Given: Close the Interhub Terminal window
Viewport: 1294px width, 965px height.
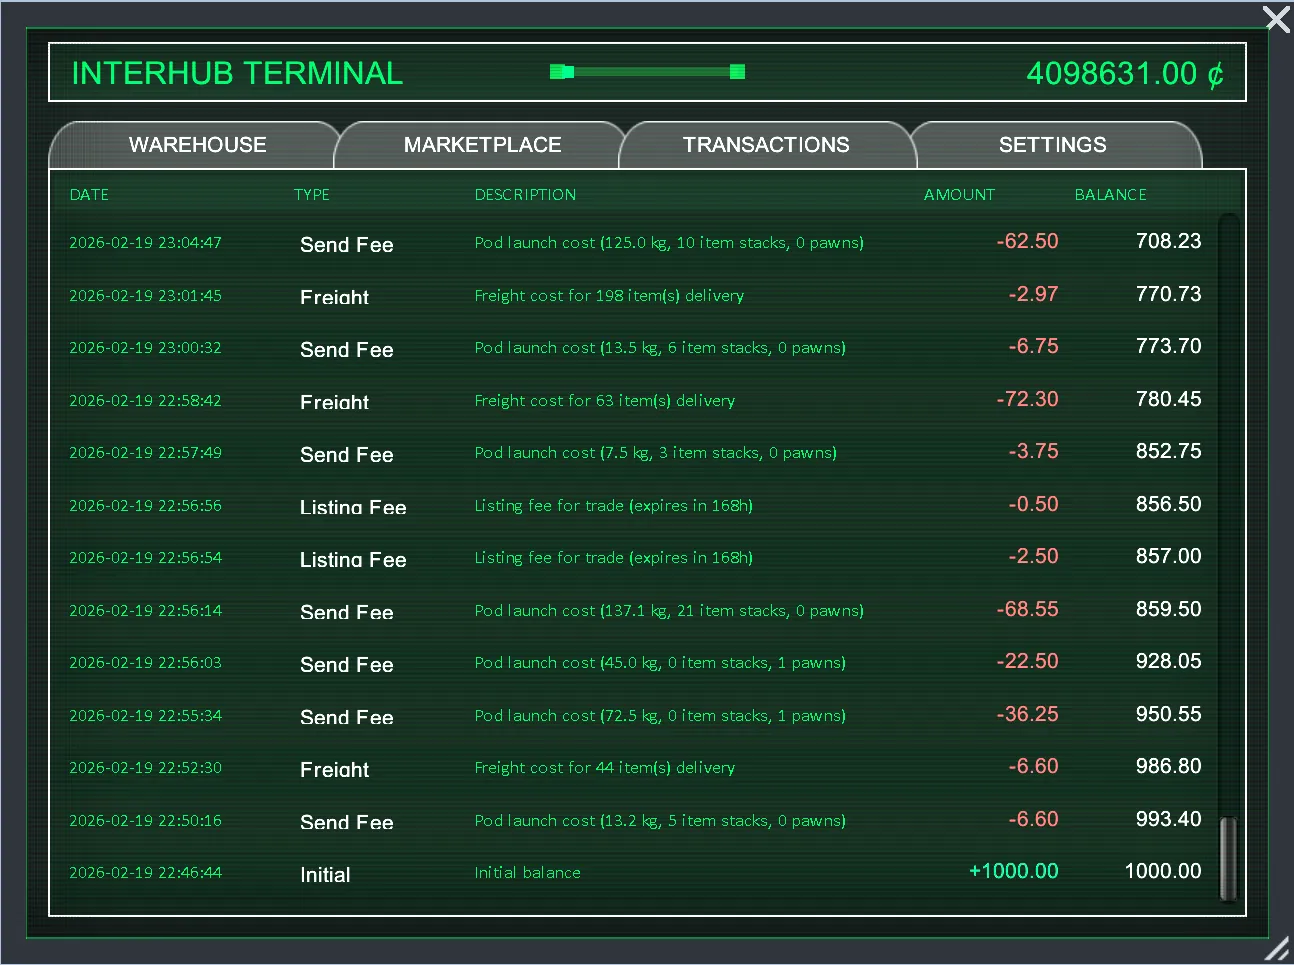Looking at the screenshot, I should tap(1276, 19).
